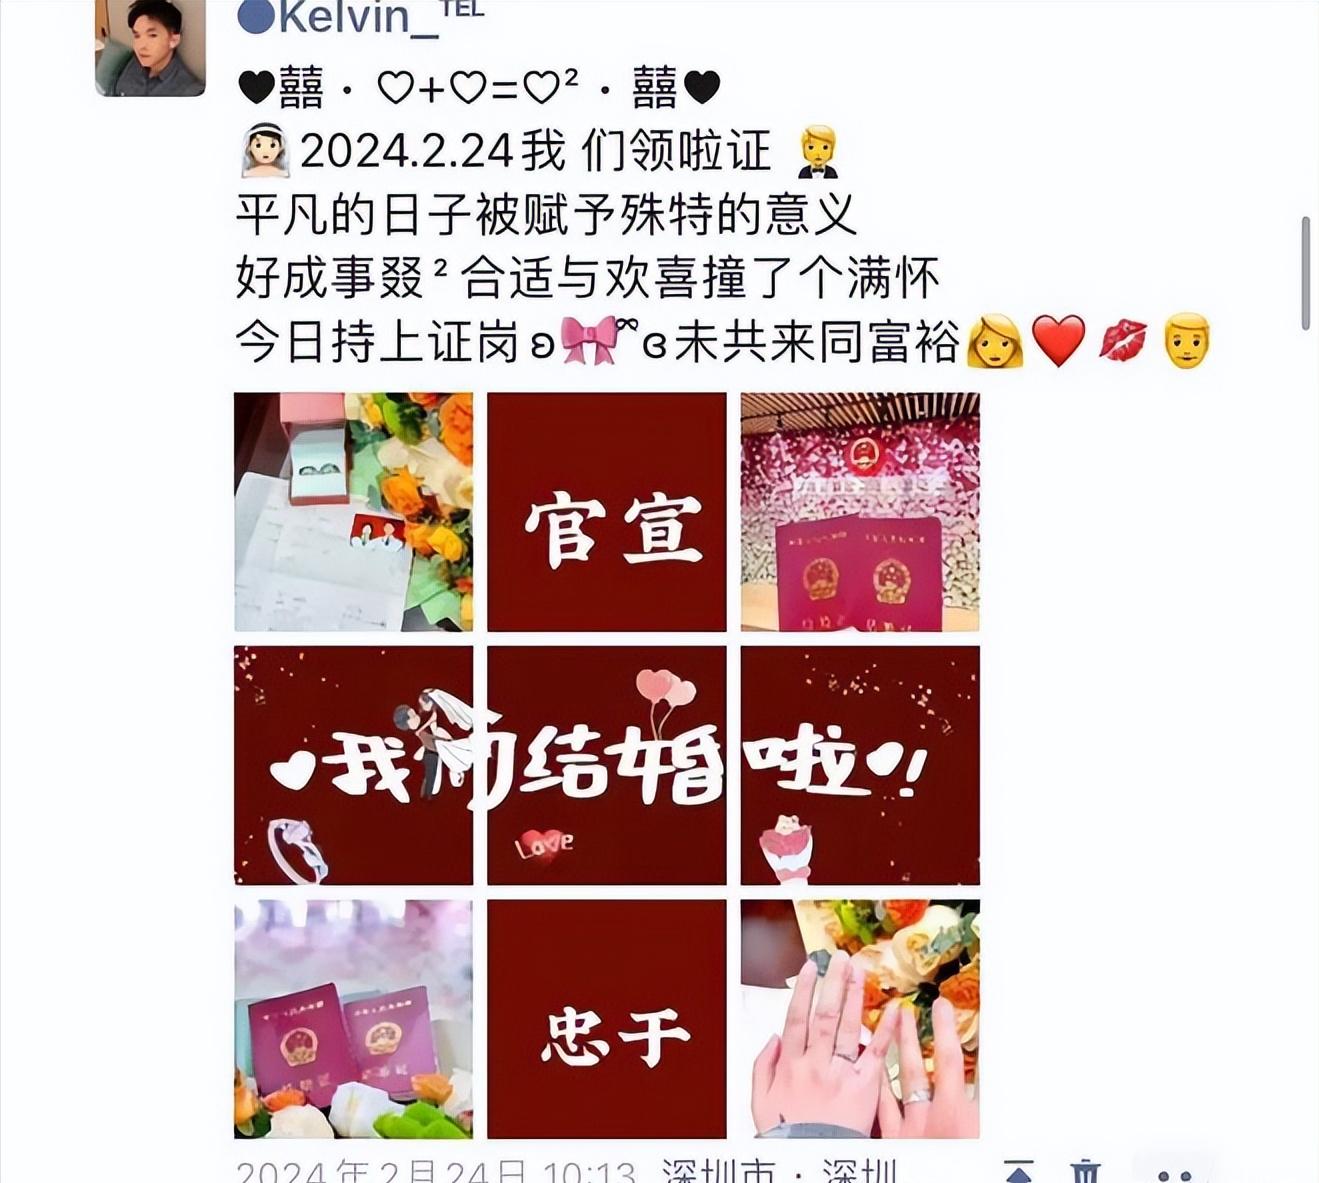This screenshot has height=1183, width=1319.
Task: Open the 我们 cartoon couple image
Action: coord(353,765)
